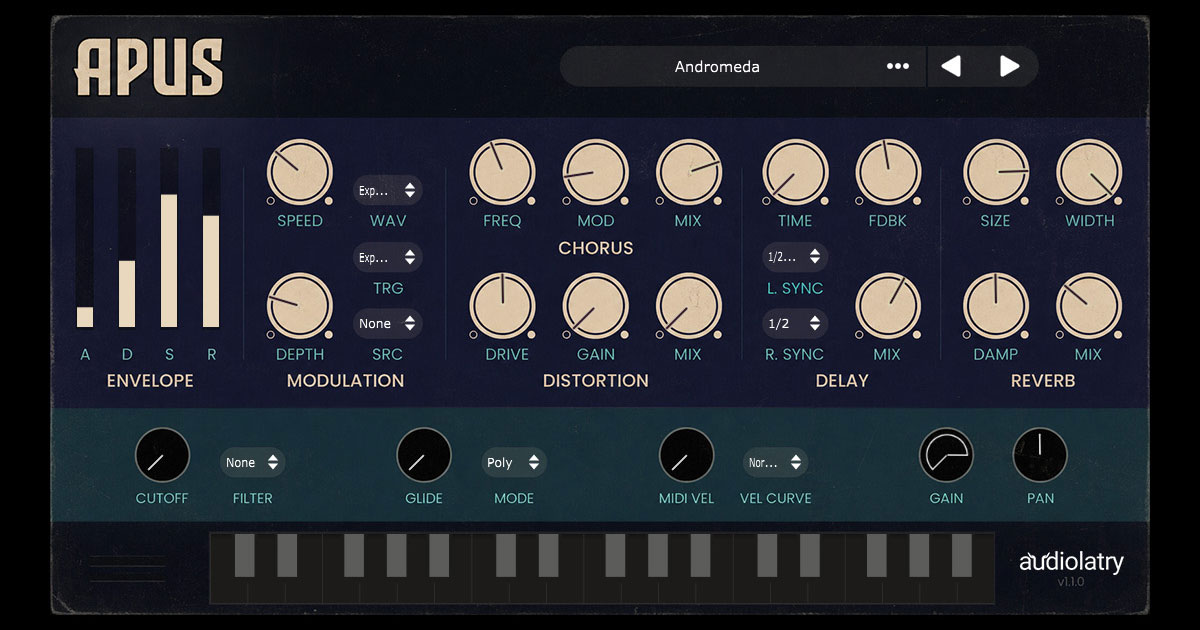Image resolution: width=1200 pixels, height=630 pixels.
Task: Click the modulation SPEED knob
Action: (299, 172)
